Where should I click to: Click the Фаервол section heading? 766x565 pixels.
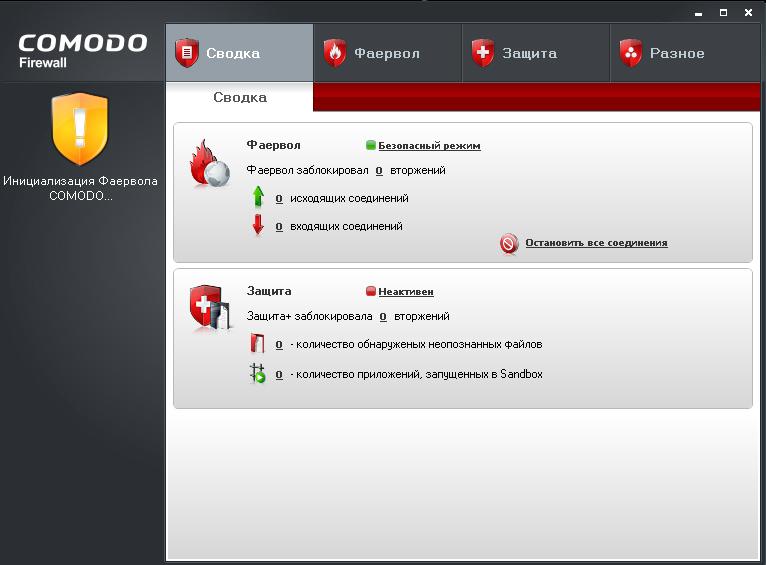274,145
